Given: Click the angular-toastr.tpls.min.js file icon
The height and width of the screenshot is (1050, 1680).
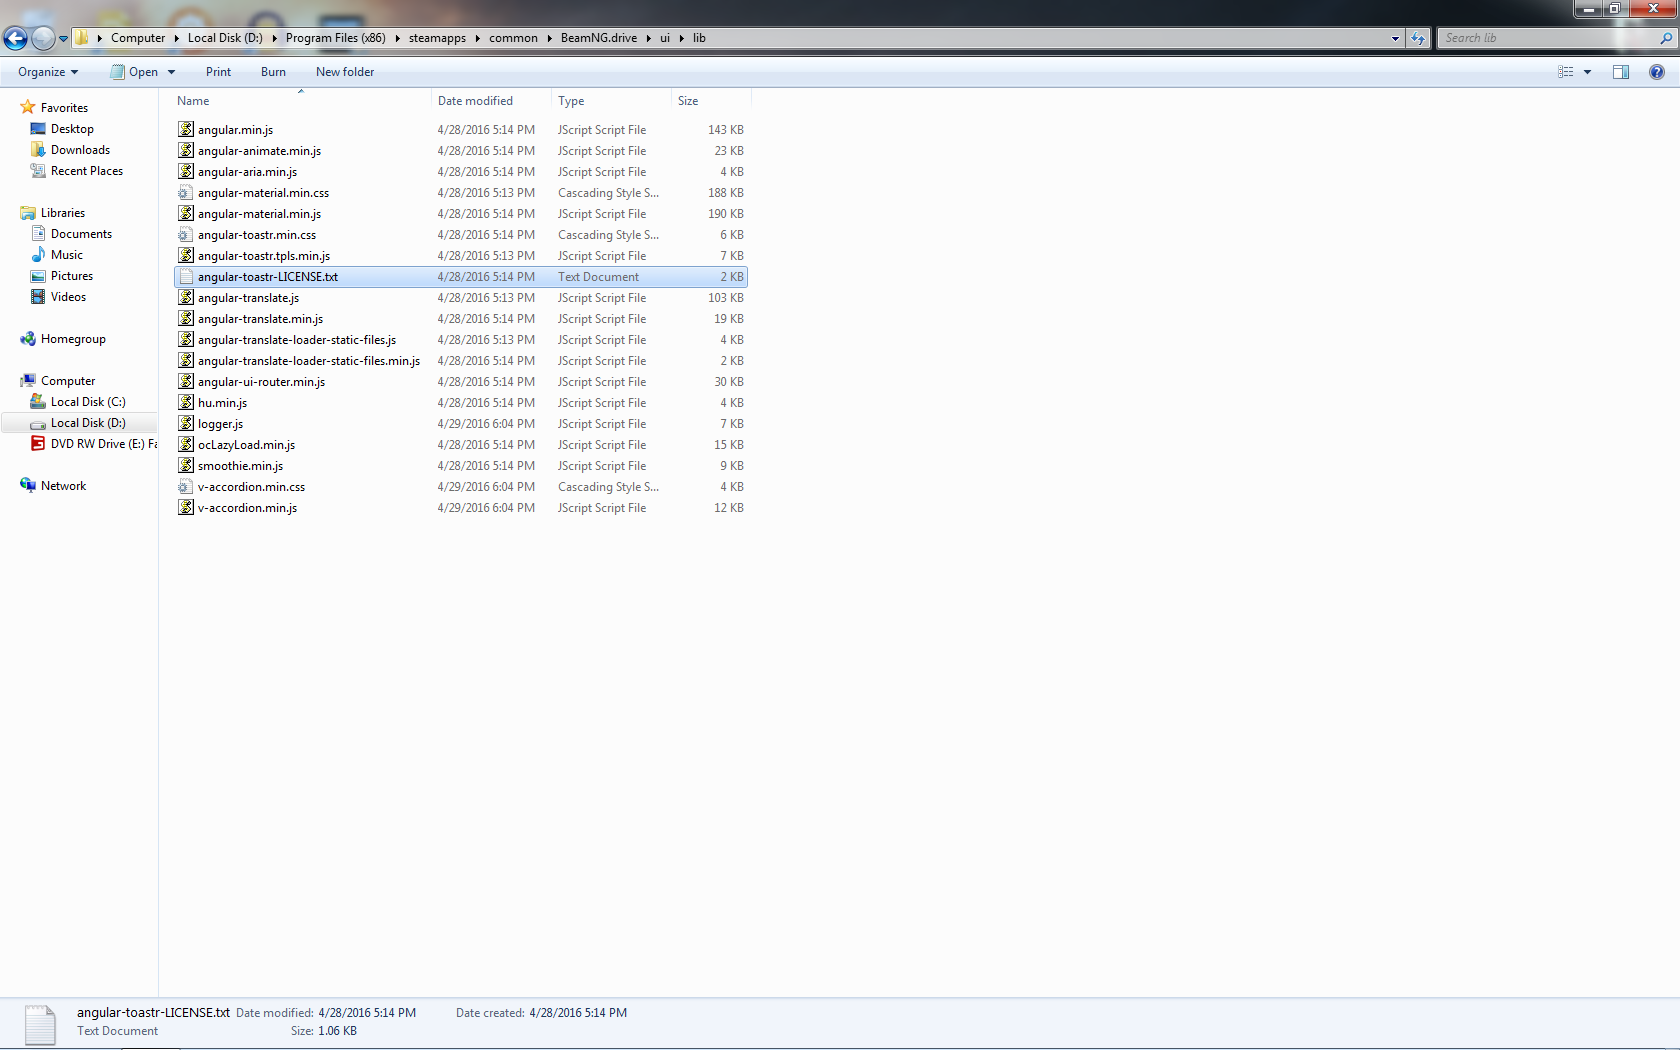Looking at the screenshot, I should click(186, 255).
